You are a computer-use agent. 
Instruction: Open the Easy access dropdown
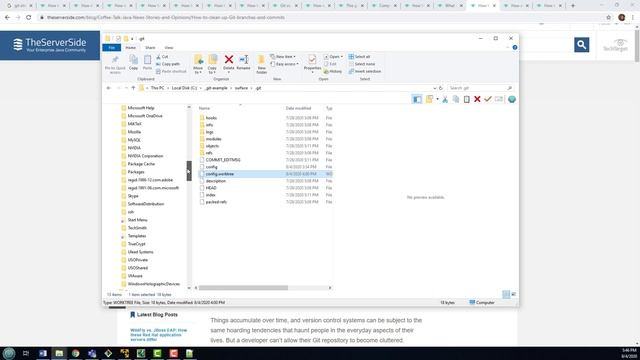pyautogui.click(x=284, y=64)
